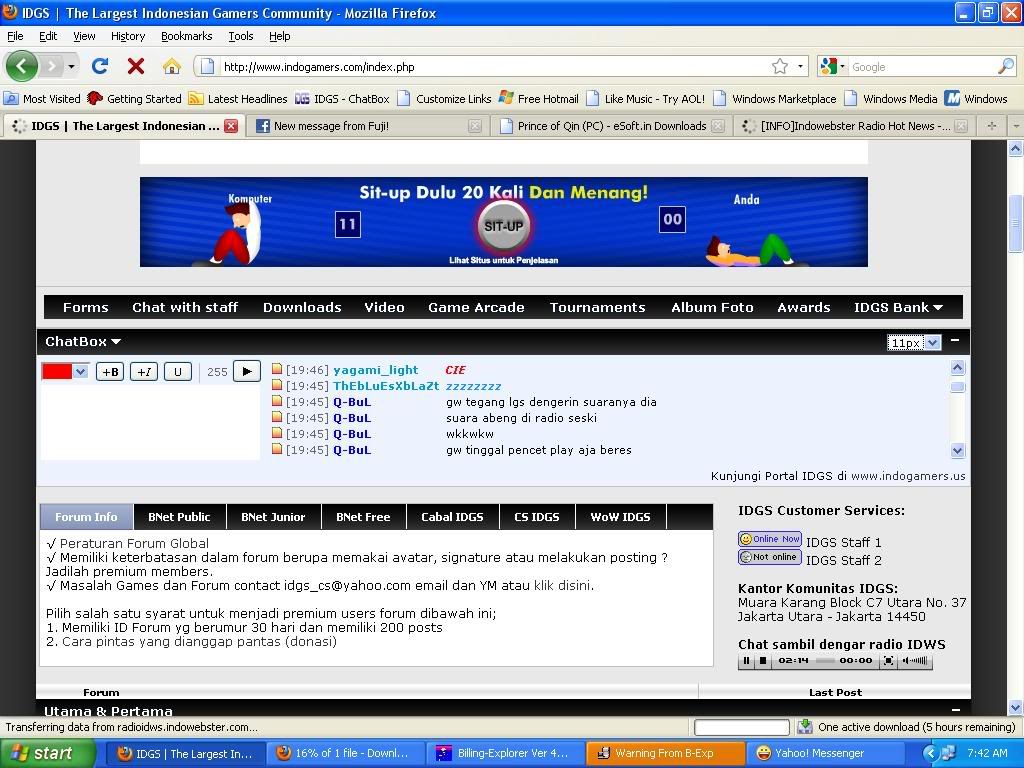Open the tab list dropdown arrow

[x=1016, y=126]
